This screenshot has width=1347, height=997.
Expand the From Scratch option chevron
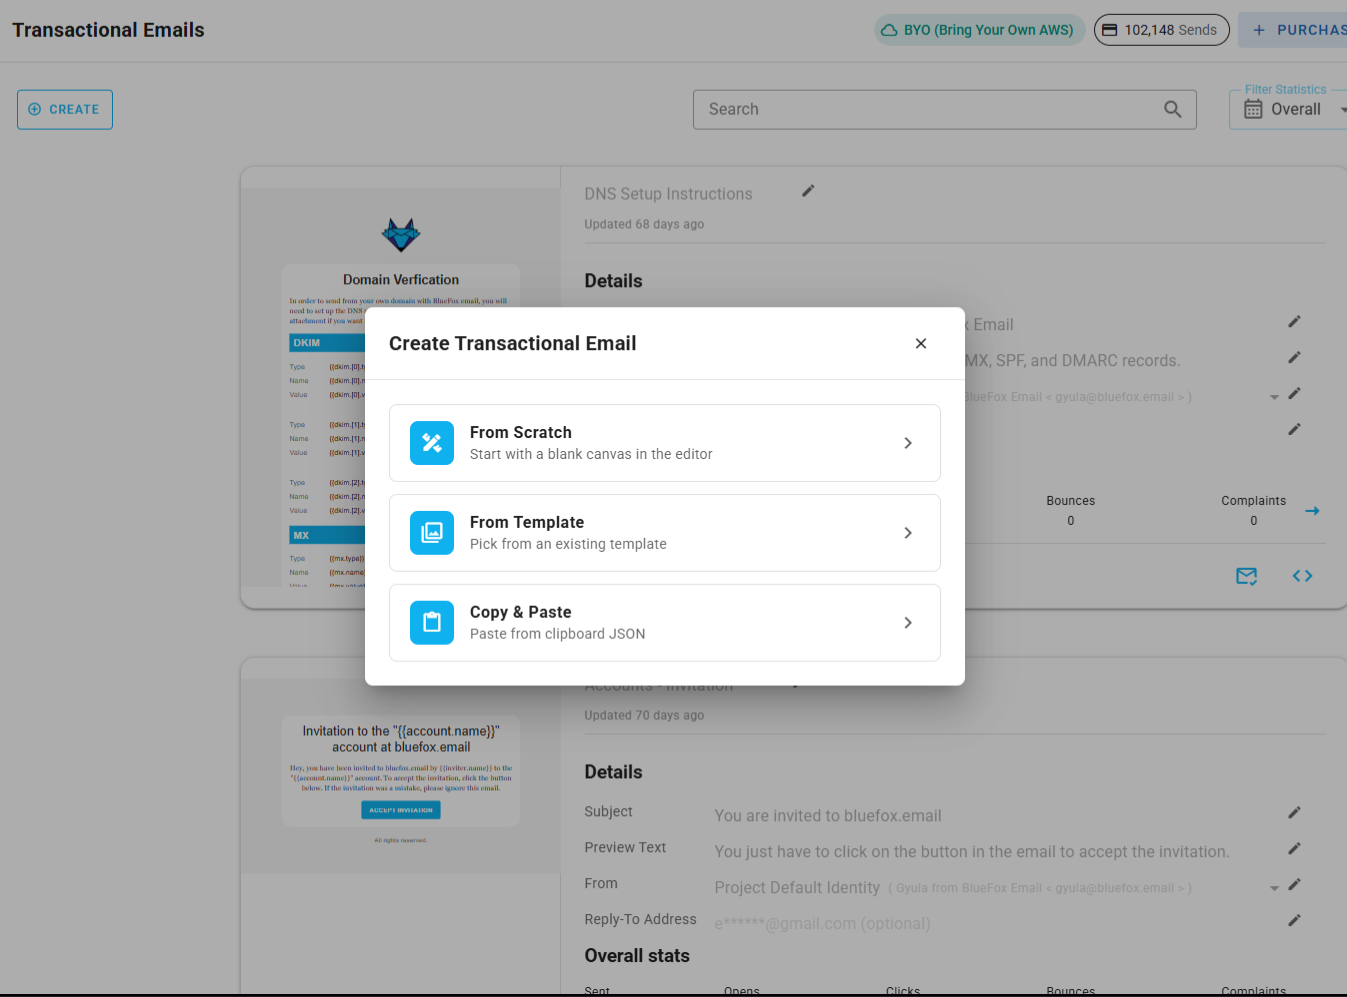tap(908, 442)
